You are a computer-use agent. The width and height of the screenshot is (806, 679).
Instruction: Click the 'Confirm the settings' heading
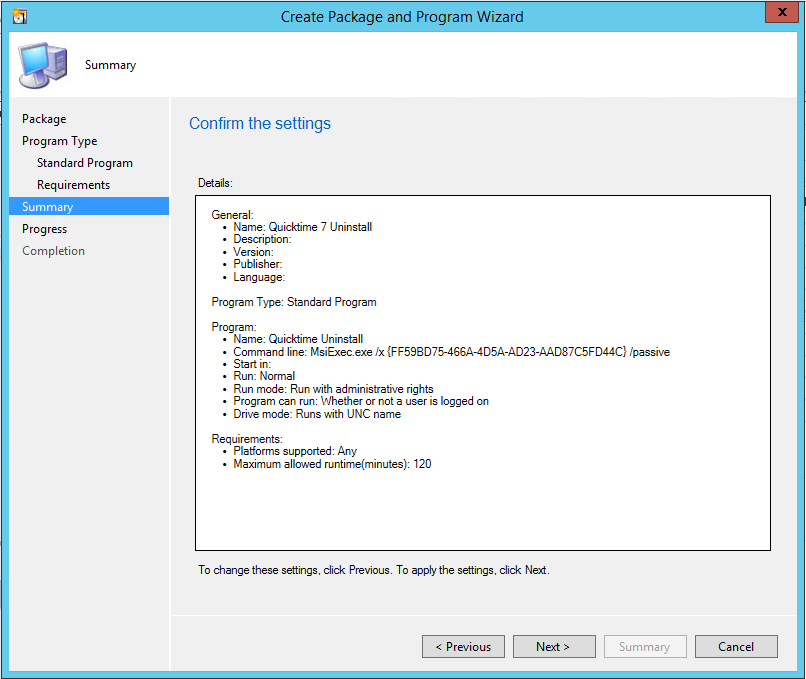coord(260,123)
